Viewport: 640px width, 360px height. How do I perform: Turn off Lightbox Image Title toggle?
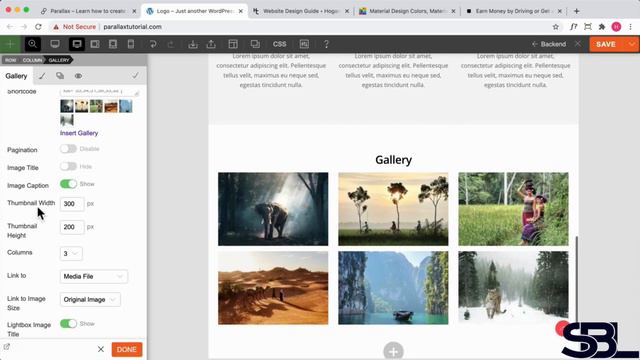click(68, 323)
